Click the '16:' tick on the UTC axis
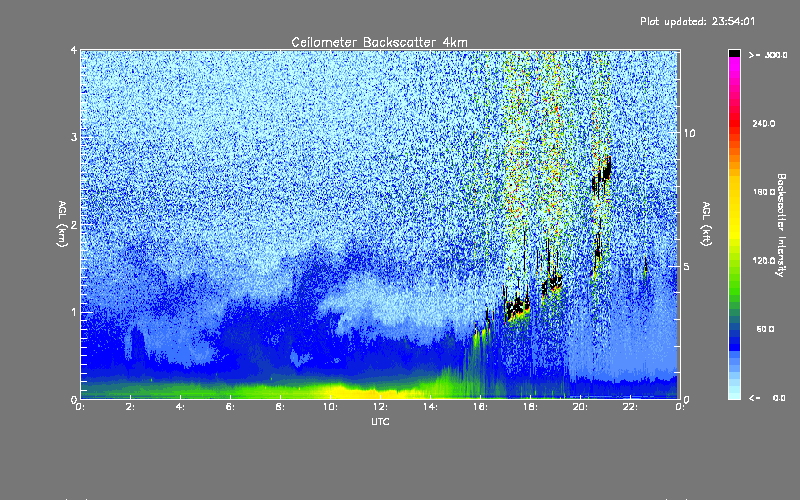This screenshot has width=800, height=500. point(480,407)
